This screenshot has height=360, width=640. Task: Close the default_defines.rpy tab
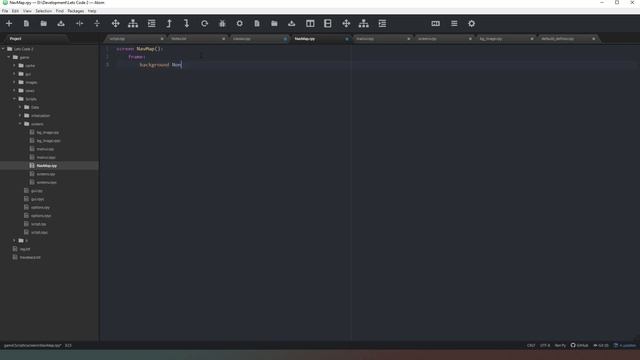pos(593,39)
